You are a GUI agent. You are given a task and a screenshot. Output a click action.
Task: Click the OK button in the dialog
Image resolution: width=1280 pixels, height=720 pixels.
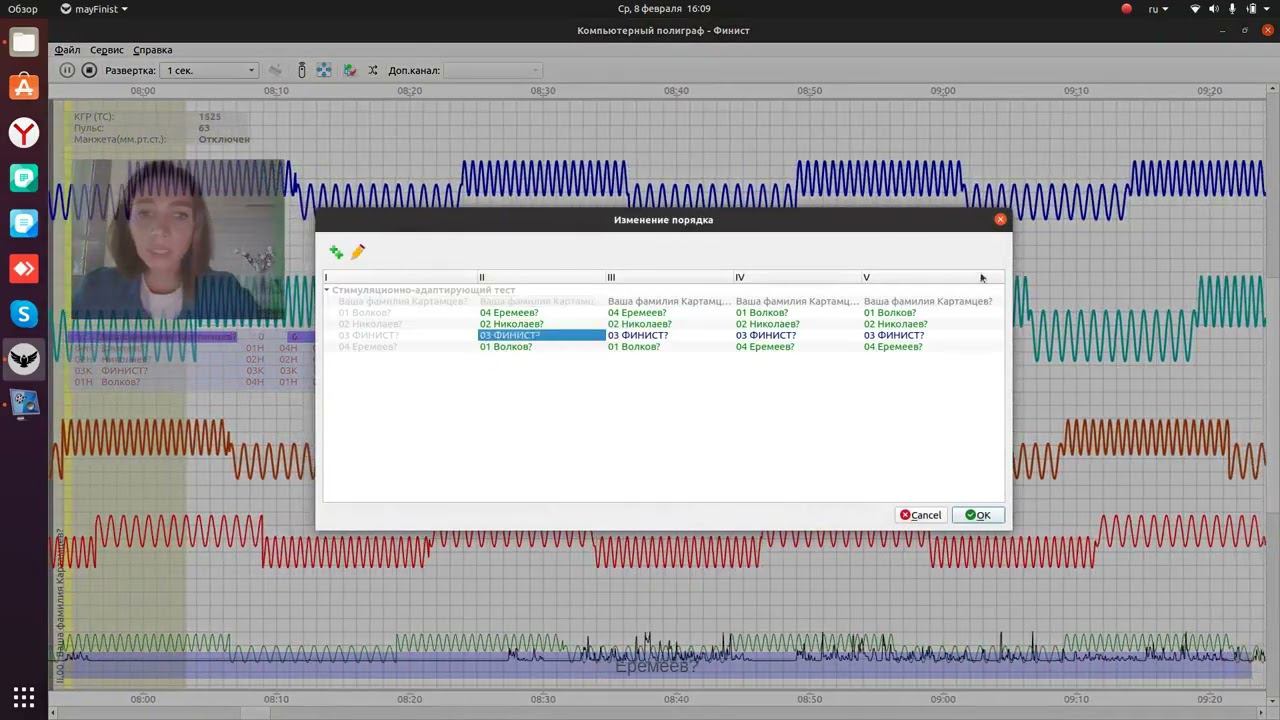tap(978, 515)
